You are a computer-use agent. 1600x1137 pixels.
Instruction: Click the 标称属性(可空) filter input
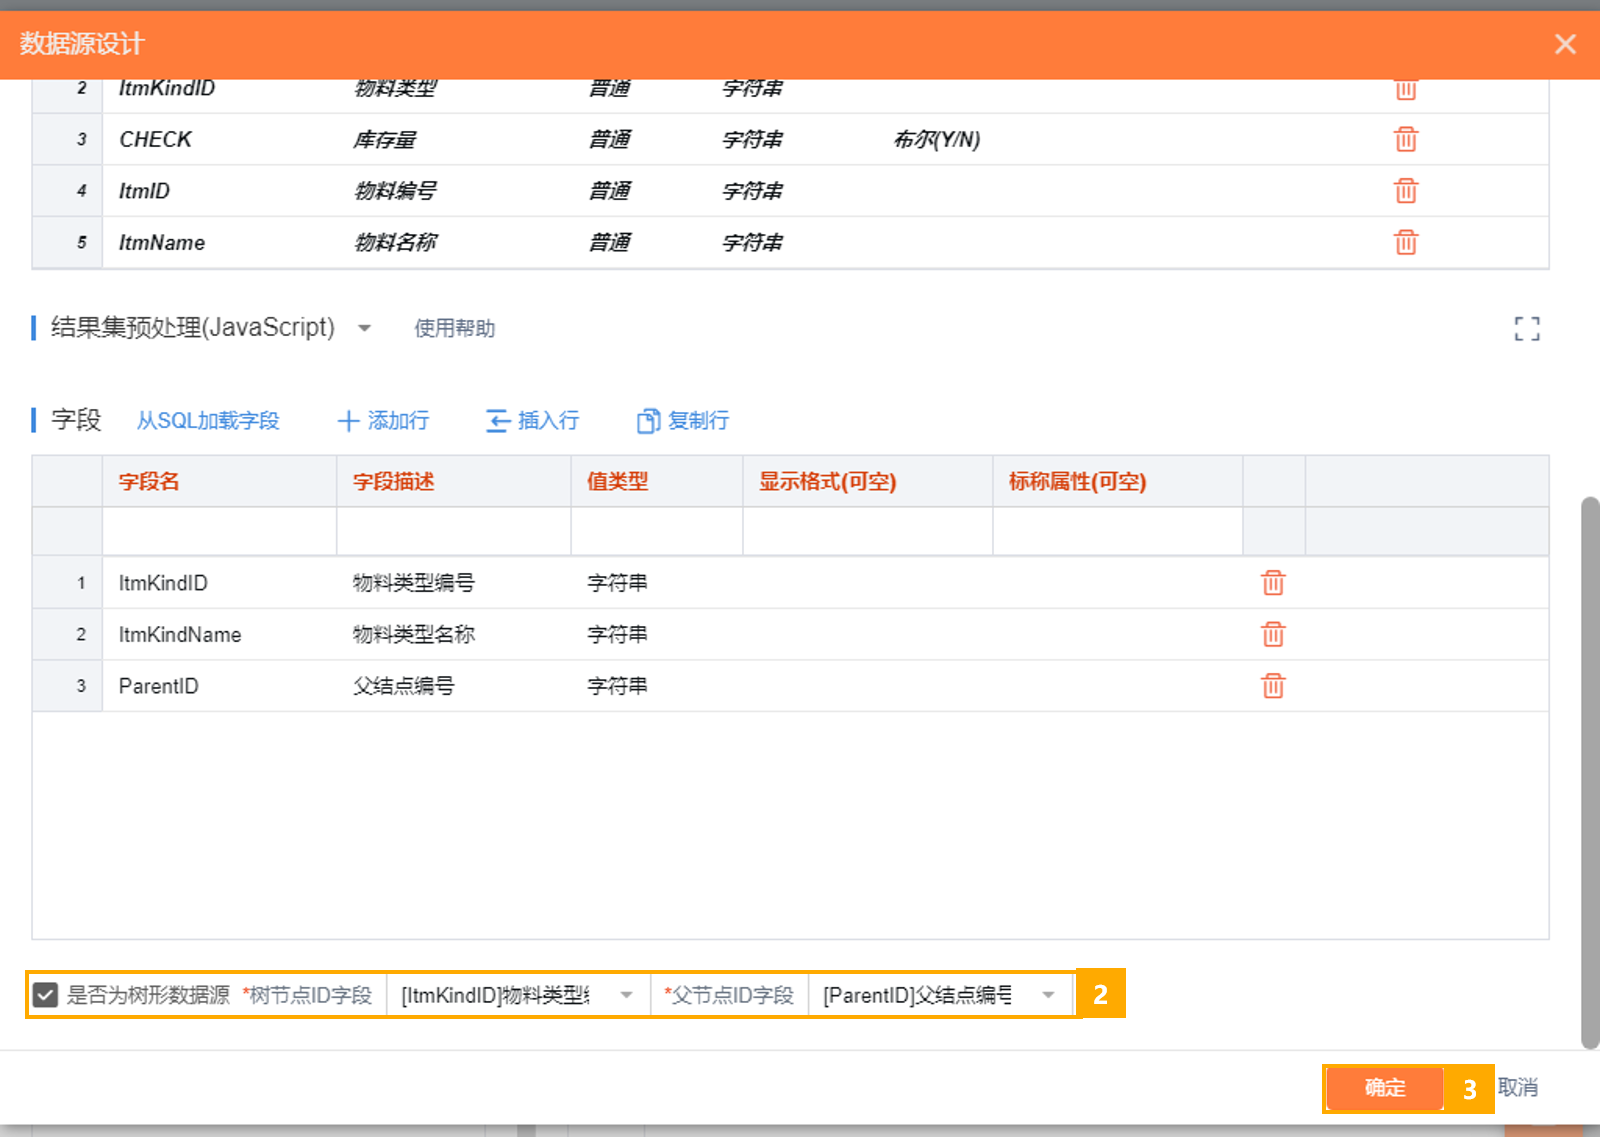[x=1118, y=531]
